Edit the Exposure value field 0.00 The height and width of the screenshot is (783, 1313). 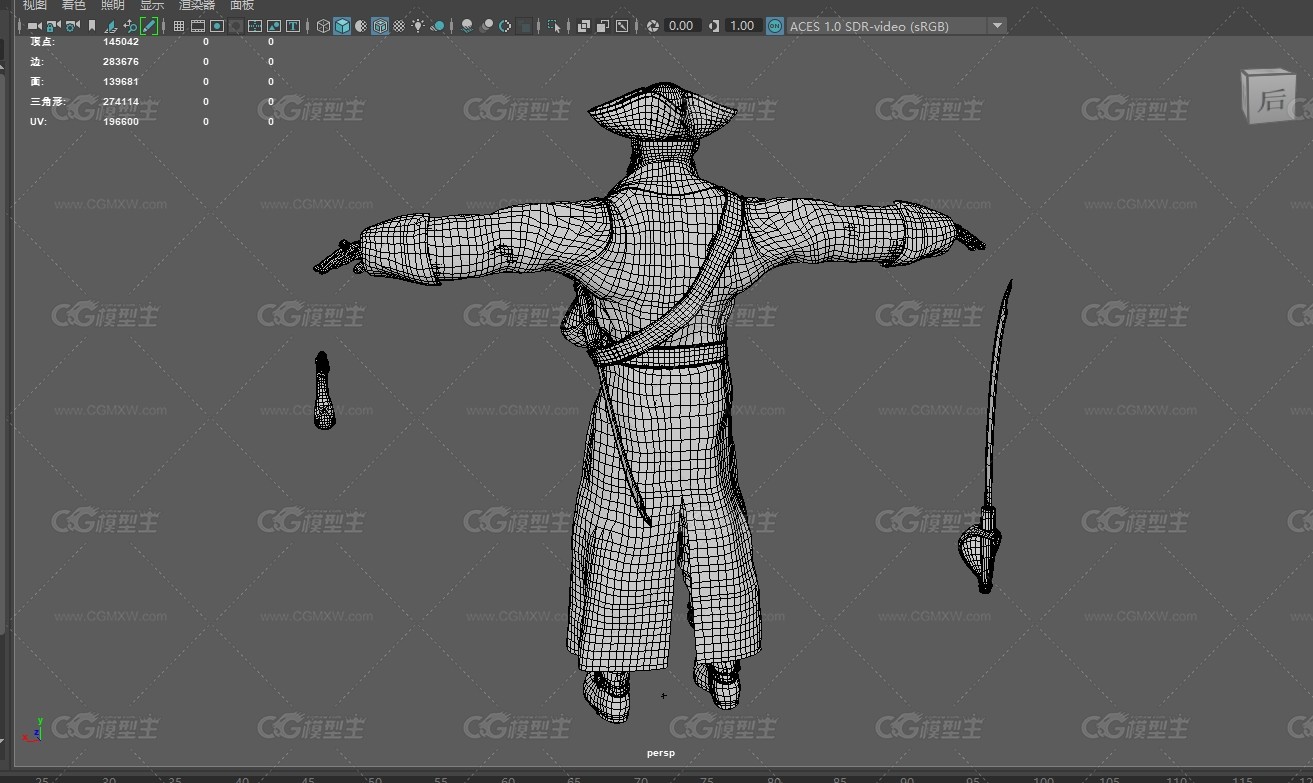(681, 26)
